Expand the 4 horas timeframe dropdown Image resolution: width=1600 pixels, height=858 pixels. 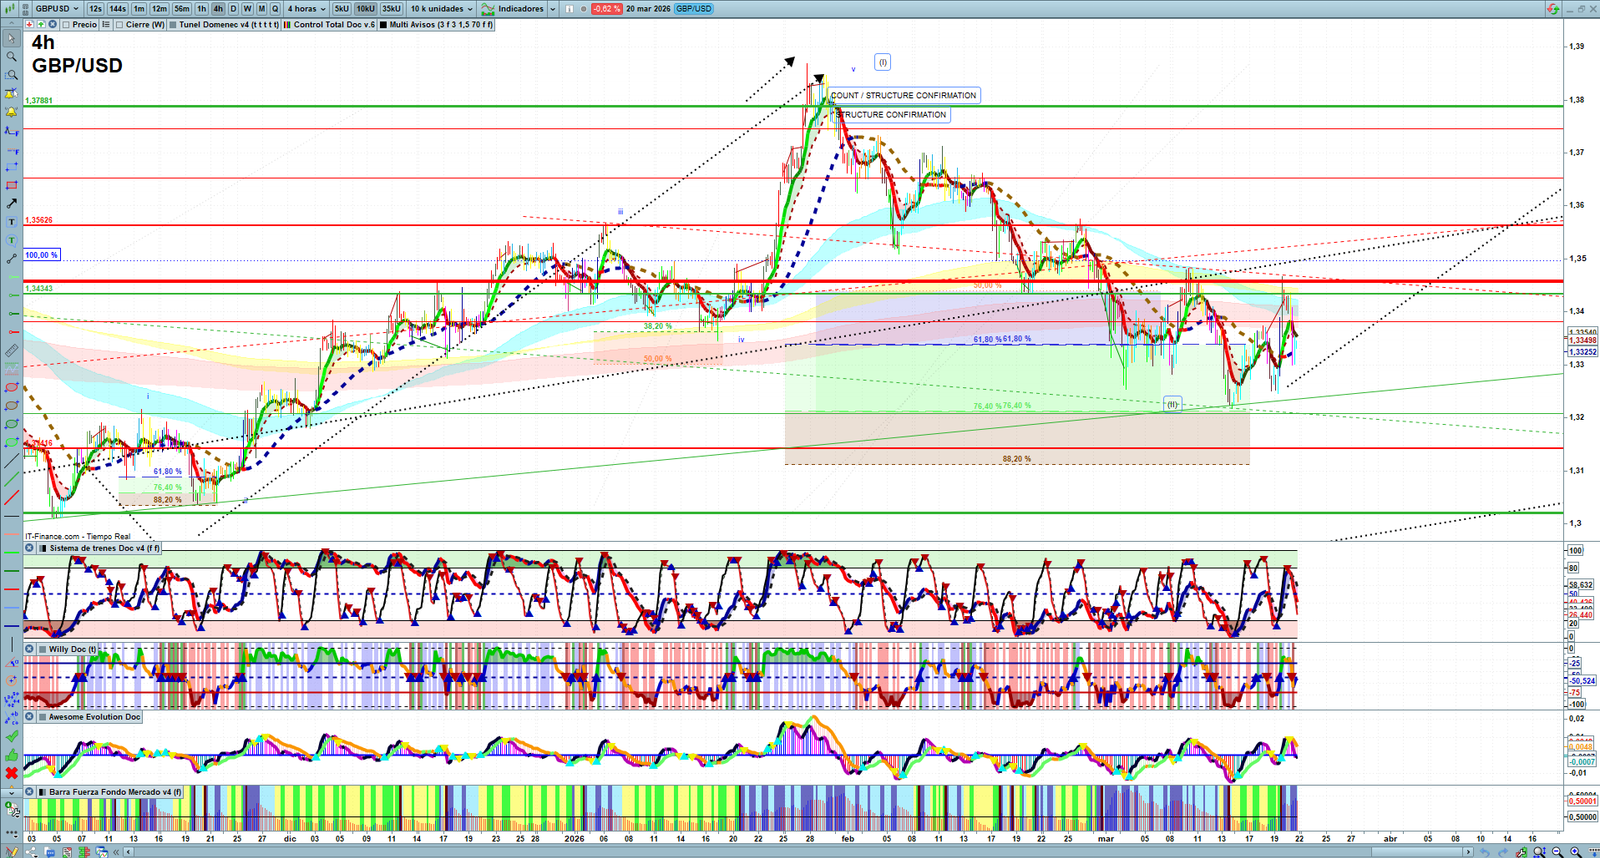point(306,9)
